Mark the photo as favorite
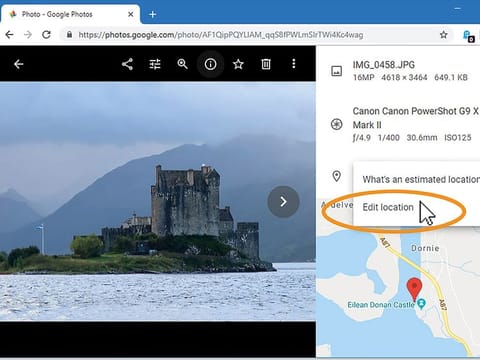The height and width of the screenshot is (360, 480). pos(238,64)
